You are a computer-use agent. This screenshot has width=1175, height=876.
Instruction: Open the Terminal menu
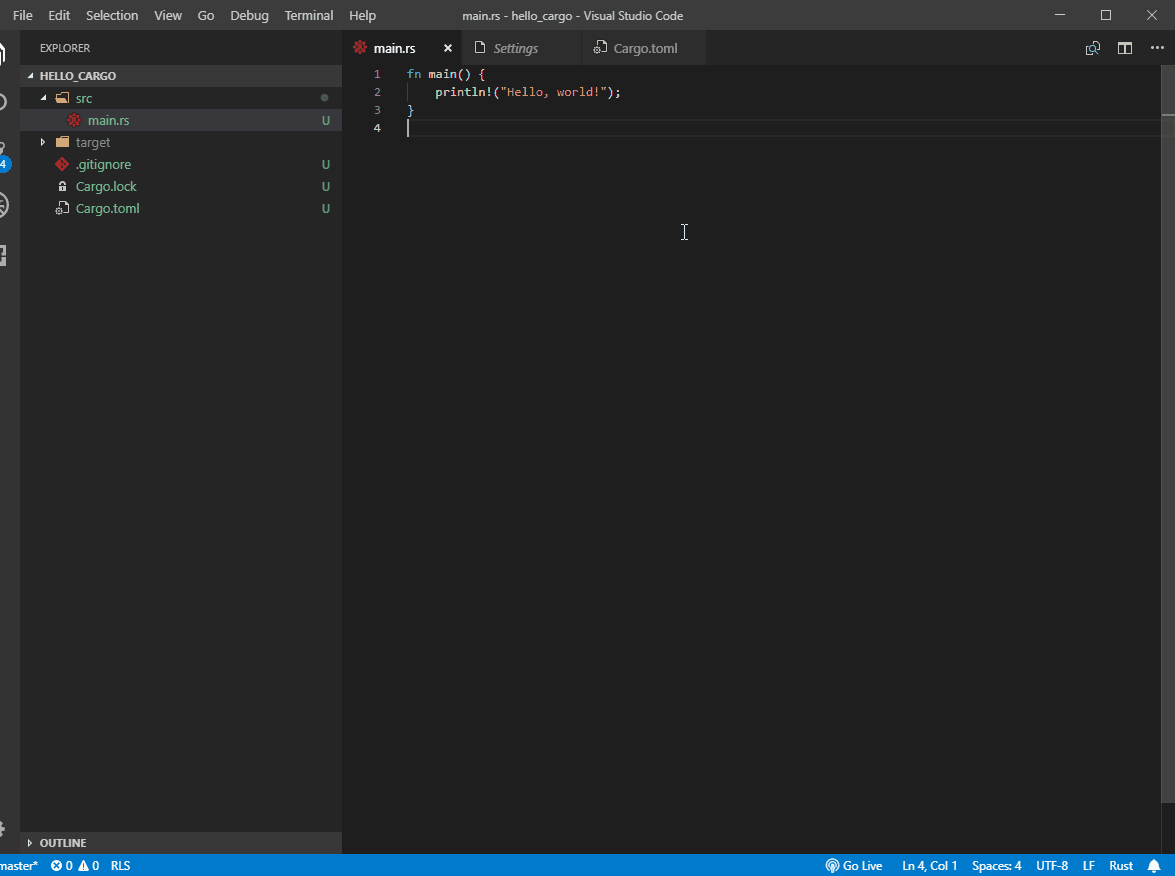[309, 15]
